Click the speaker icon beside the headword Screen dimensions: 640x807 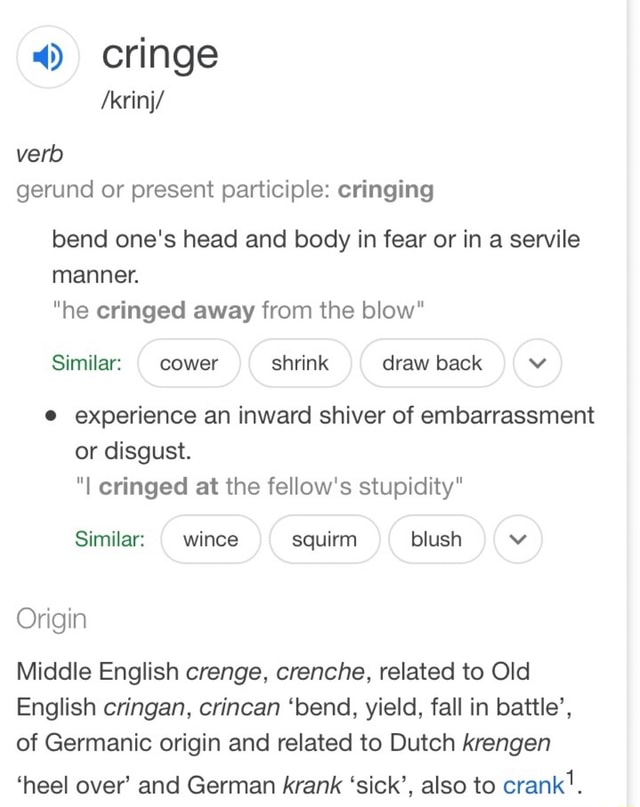[47, 57]
